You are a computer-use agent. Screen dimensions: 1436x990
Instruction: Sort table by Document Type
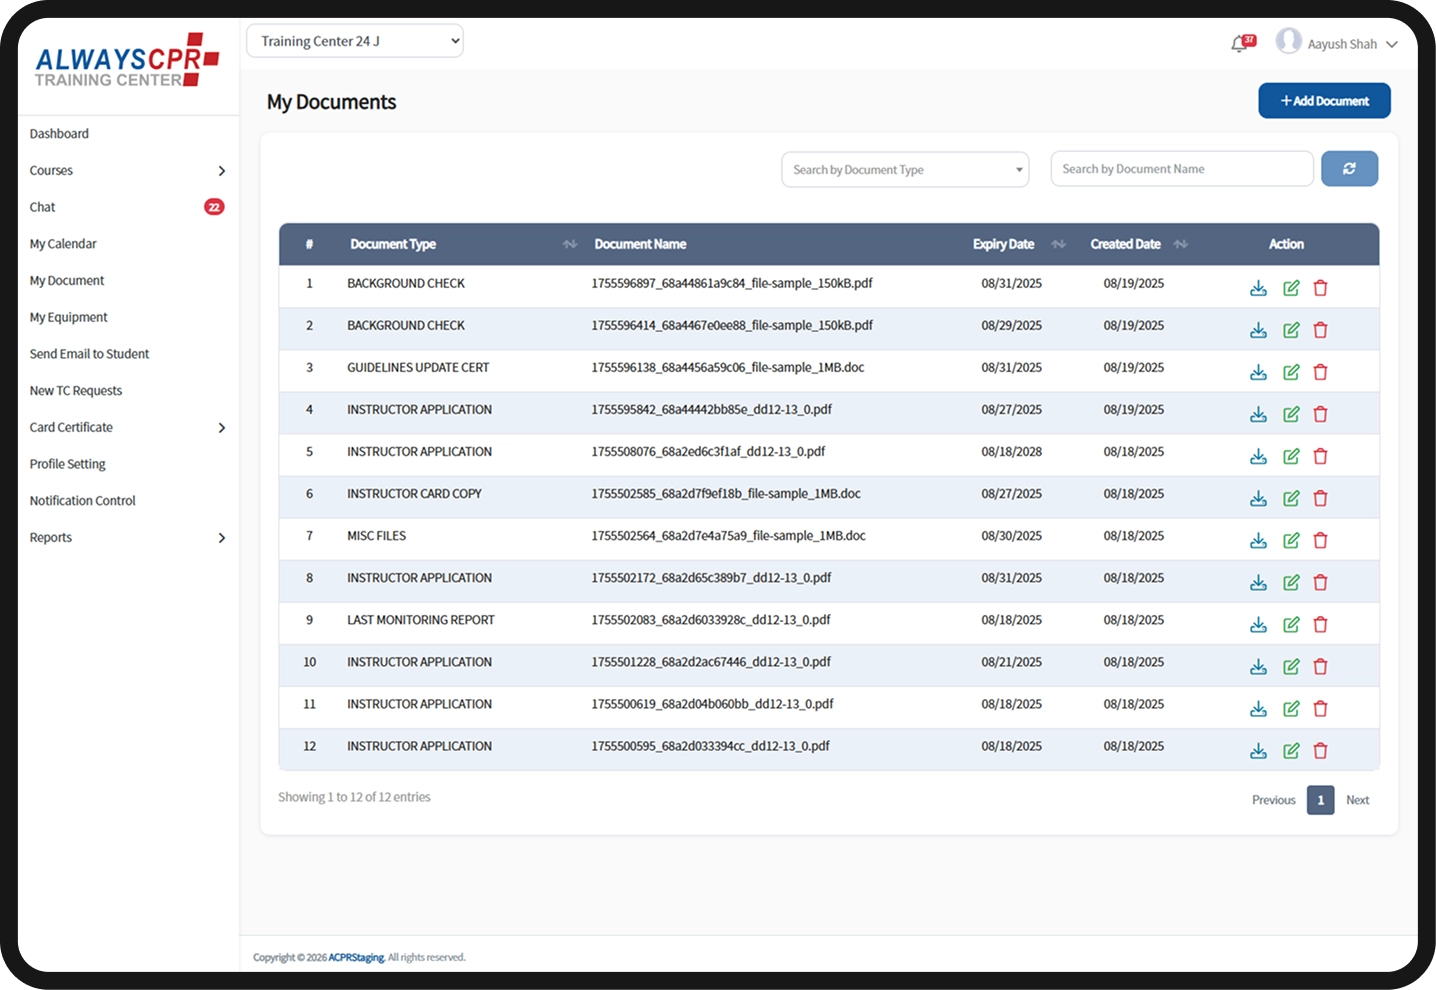point(570,244)
